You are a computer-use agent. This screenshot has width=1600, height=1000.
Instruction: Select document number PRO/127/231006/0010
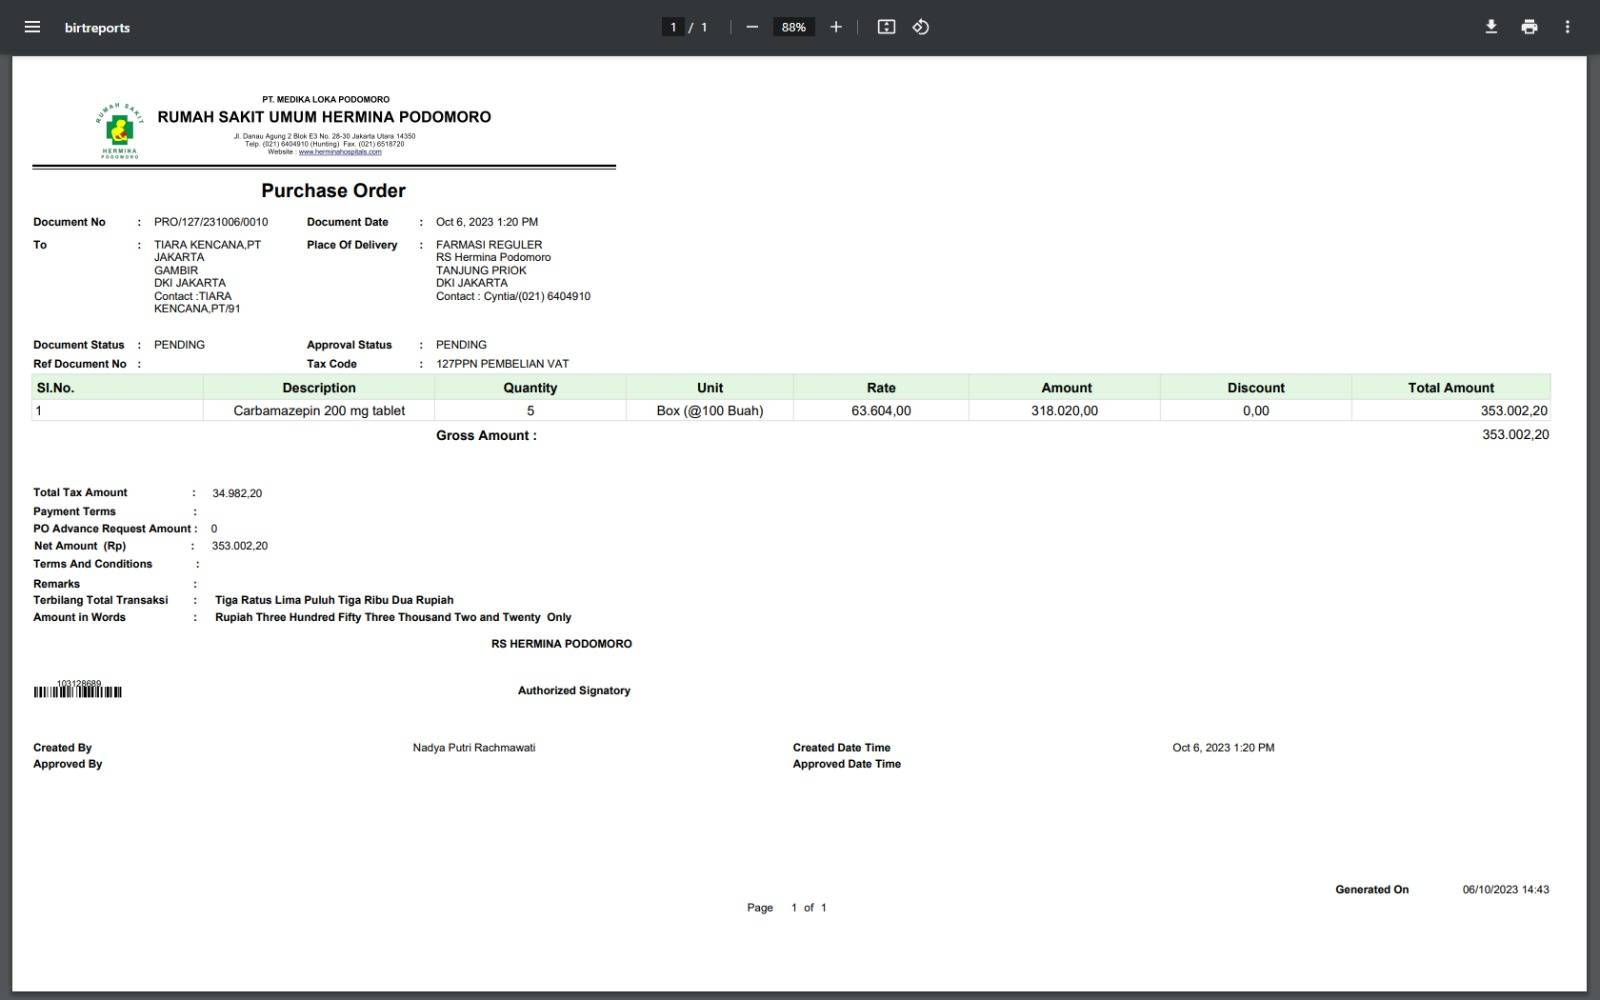(x=211, y=222)
